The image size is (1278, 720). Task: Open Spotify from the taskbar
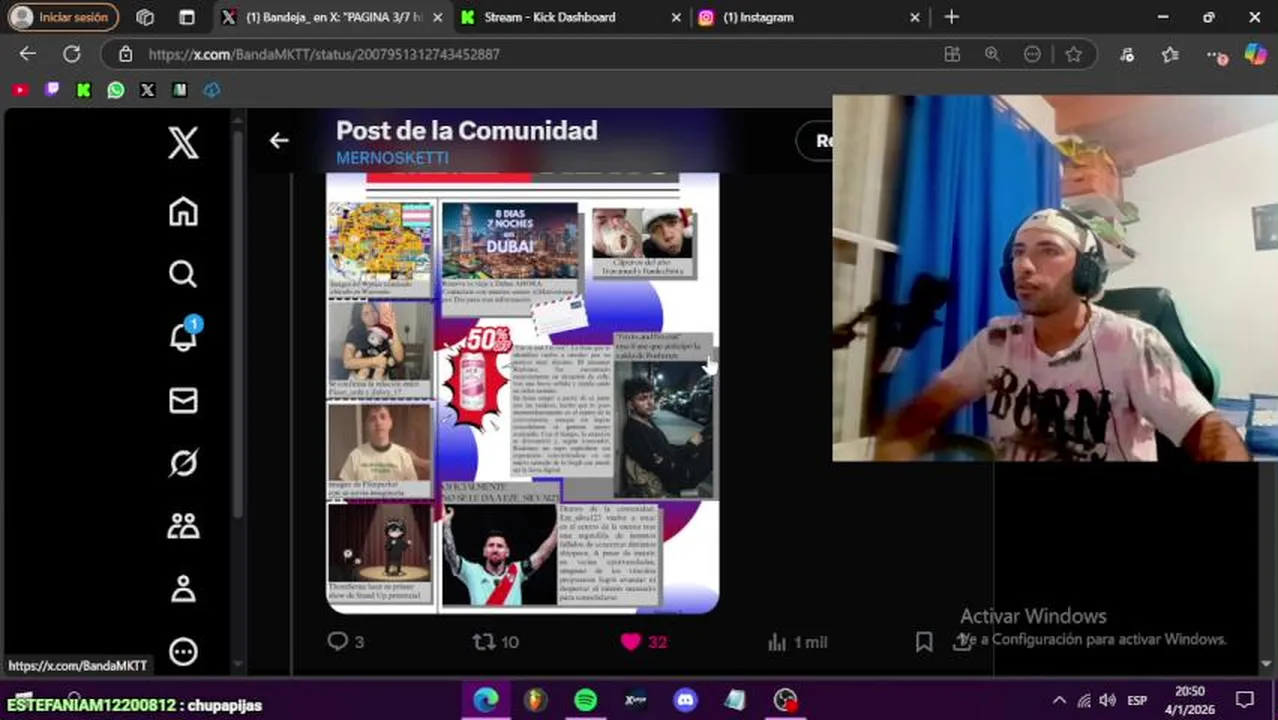(x=586, y=700)
